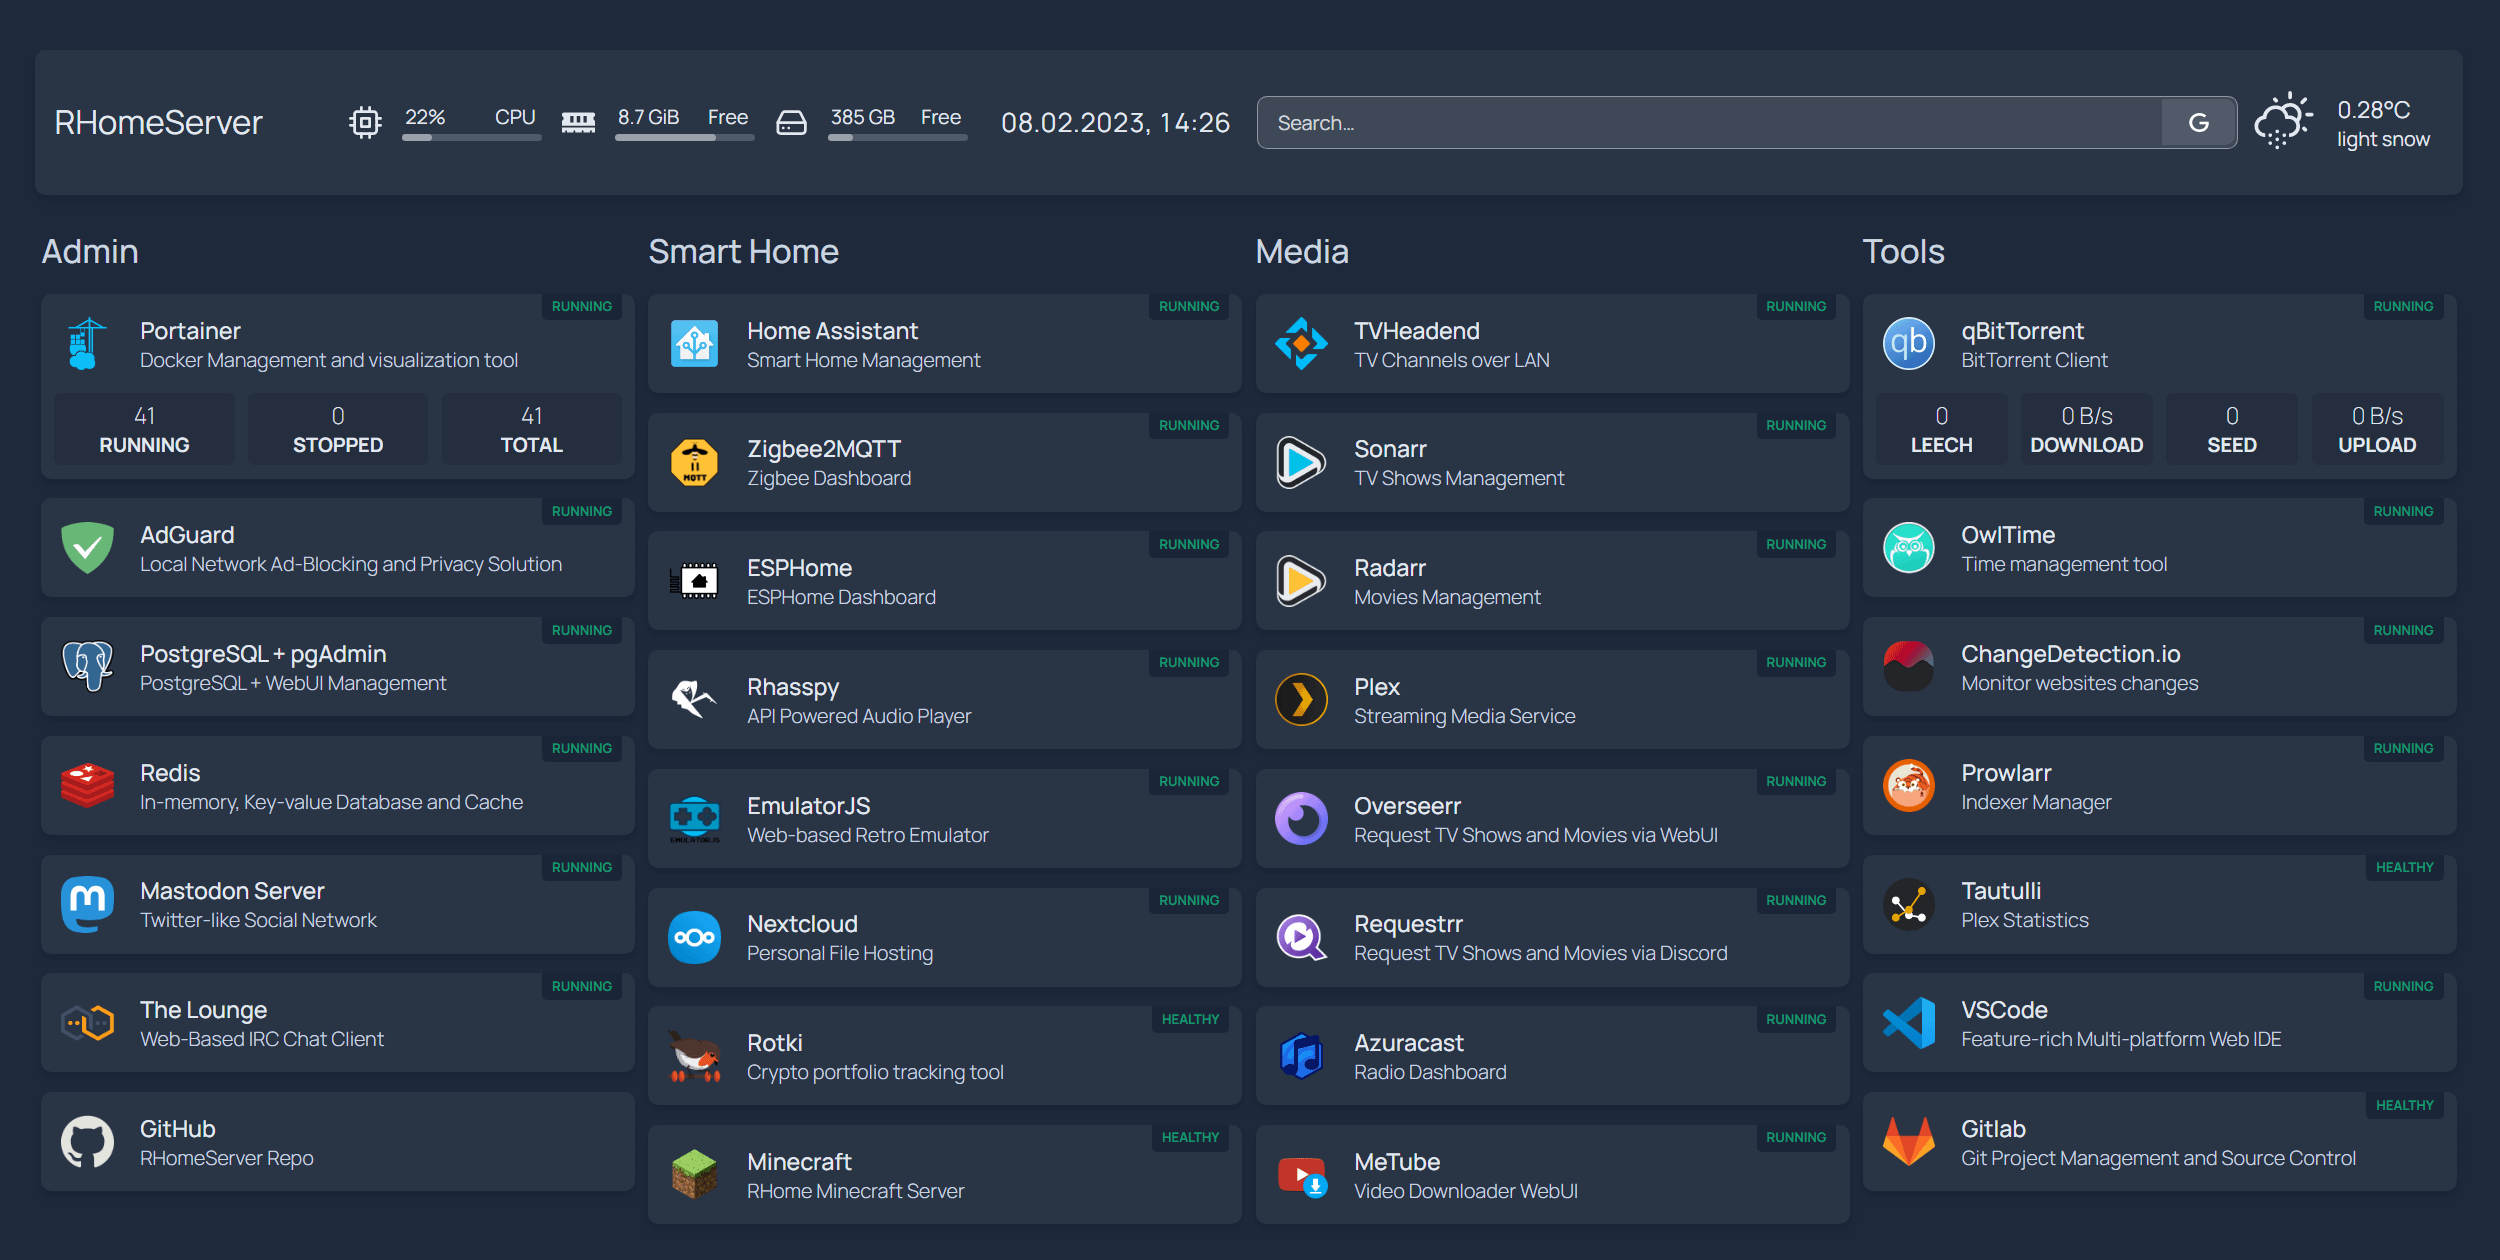Click the HEALTHY badge on Tautulli
Image resolution: width=2500 pixels, height=1260 pixels.
2404,867
